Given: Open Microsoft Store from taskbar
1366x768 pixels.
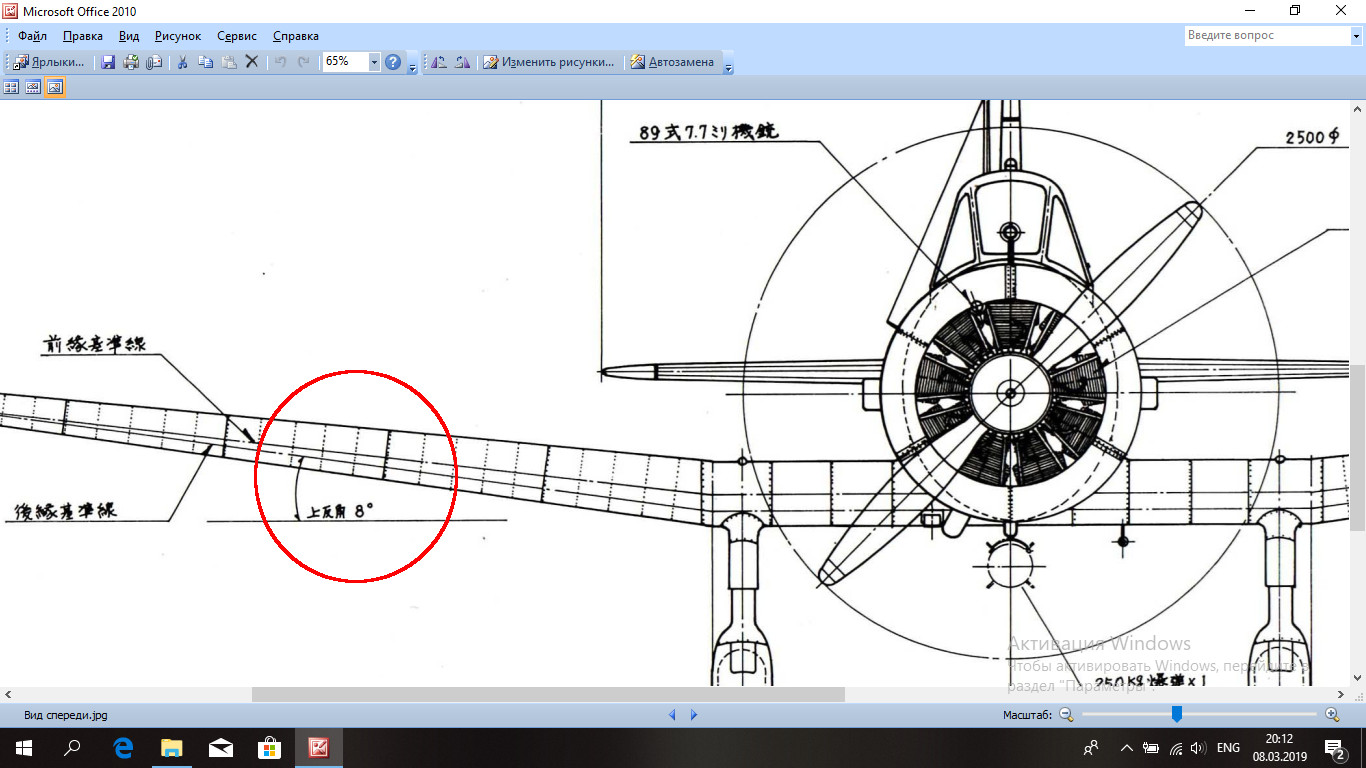Looking at the screenshot, I should [x=269, y=747].
